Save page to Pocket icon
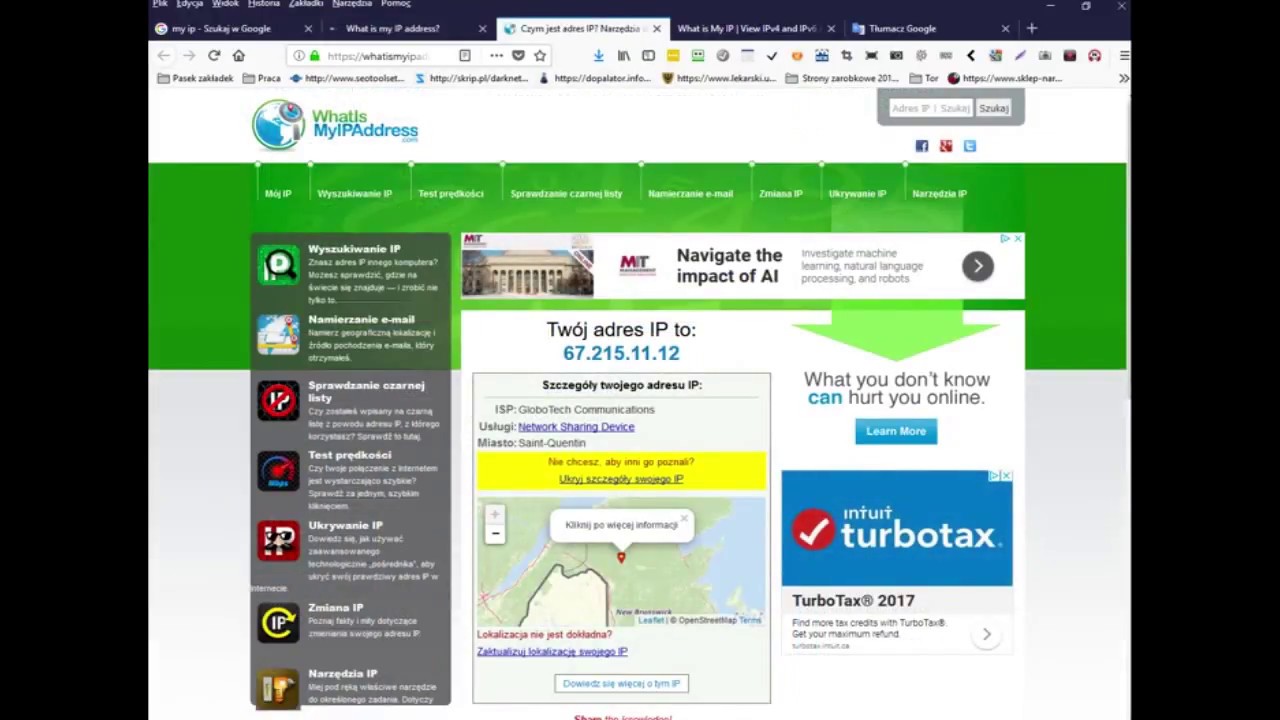1280x720 pixels. 518,56
